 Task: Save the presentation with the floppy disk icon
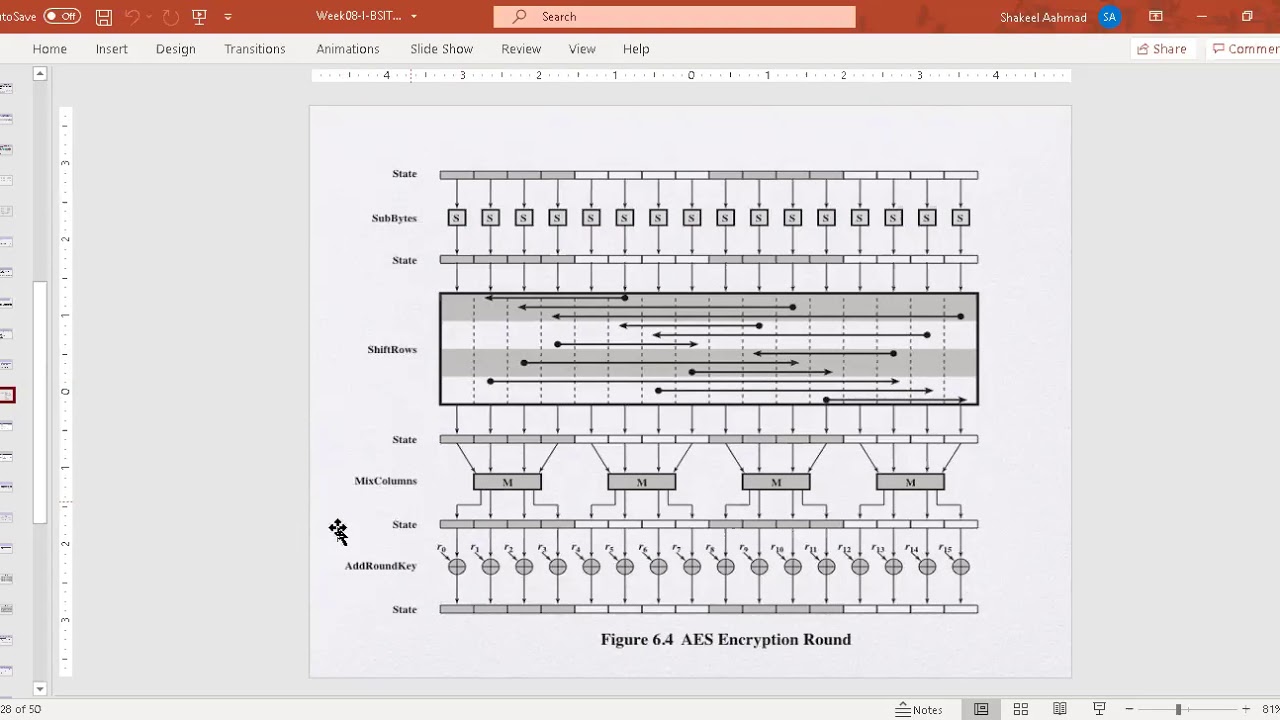pyautogui.click(x=104, y=16)
